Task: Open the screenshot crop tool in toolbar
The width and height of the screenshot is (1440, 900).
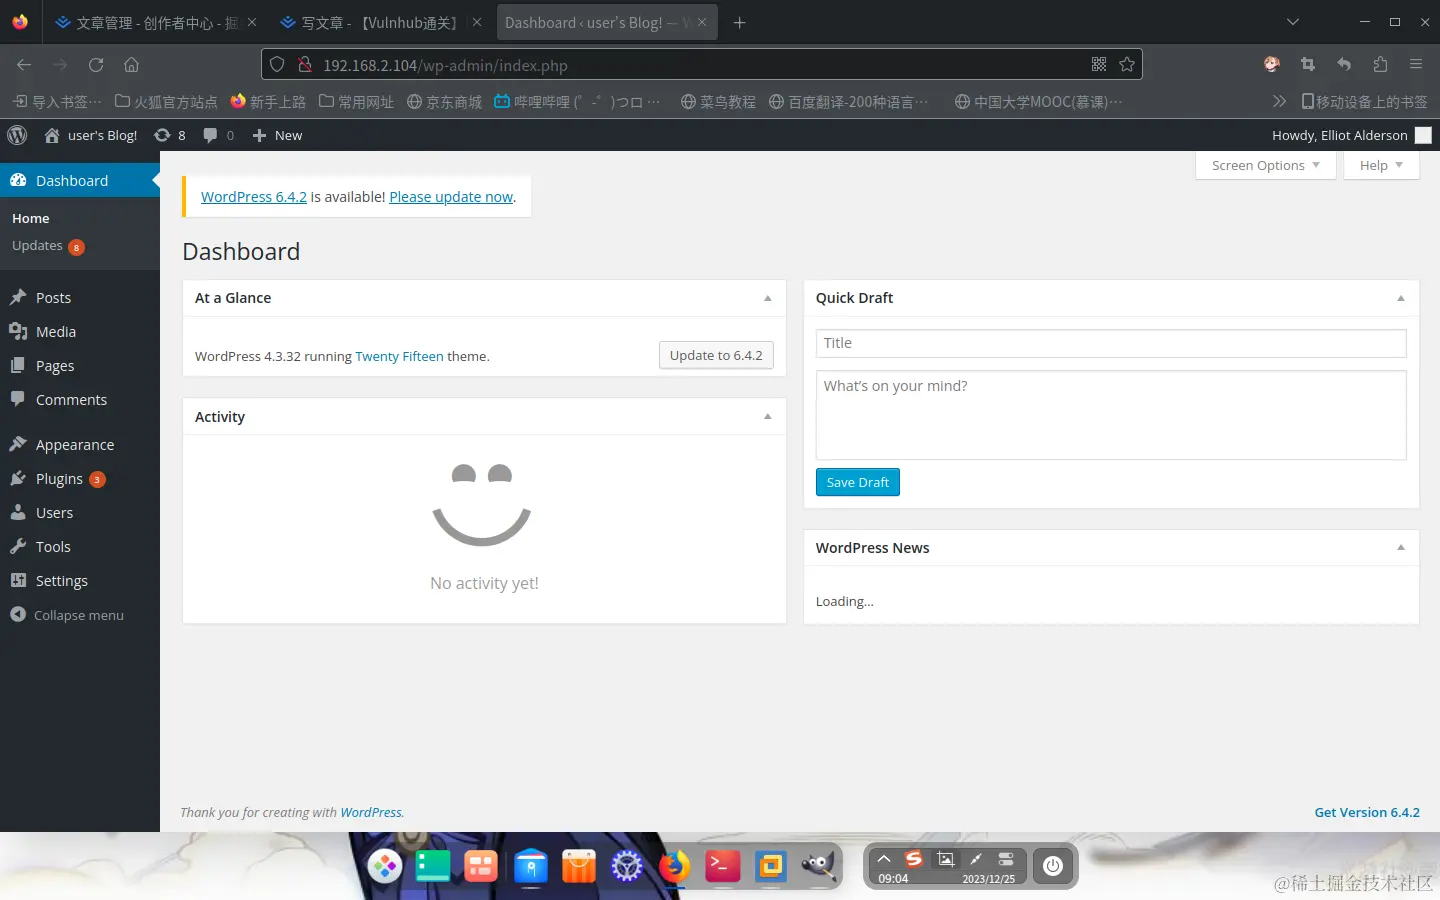Action: (1308, 65)
